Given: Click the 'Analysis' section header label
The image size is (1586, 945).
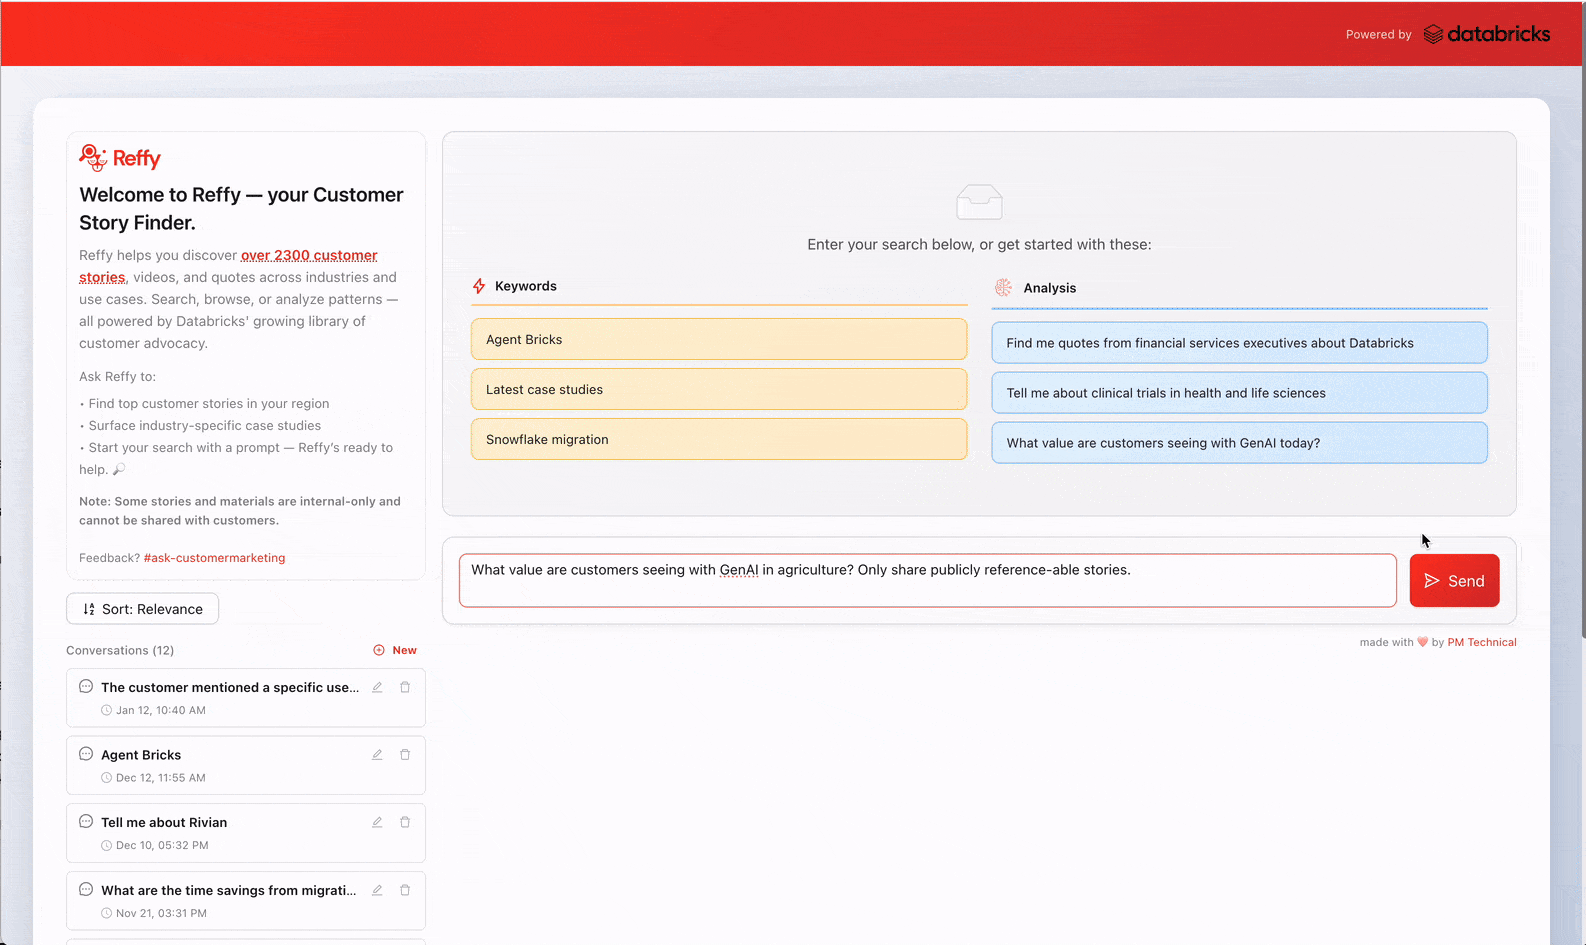Looking at the screenshot, I should [x=1050, y=288].
